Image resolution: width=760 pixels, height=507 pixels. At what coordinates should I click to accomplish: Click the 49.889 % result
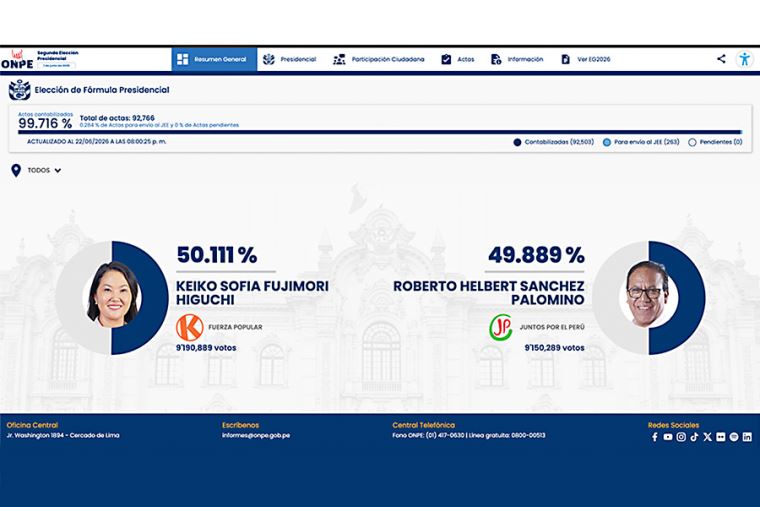click(536, 255)
